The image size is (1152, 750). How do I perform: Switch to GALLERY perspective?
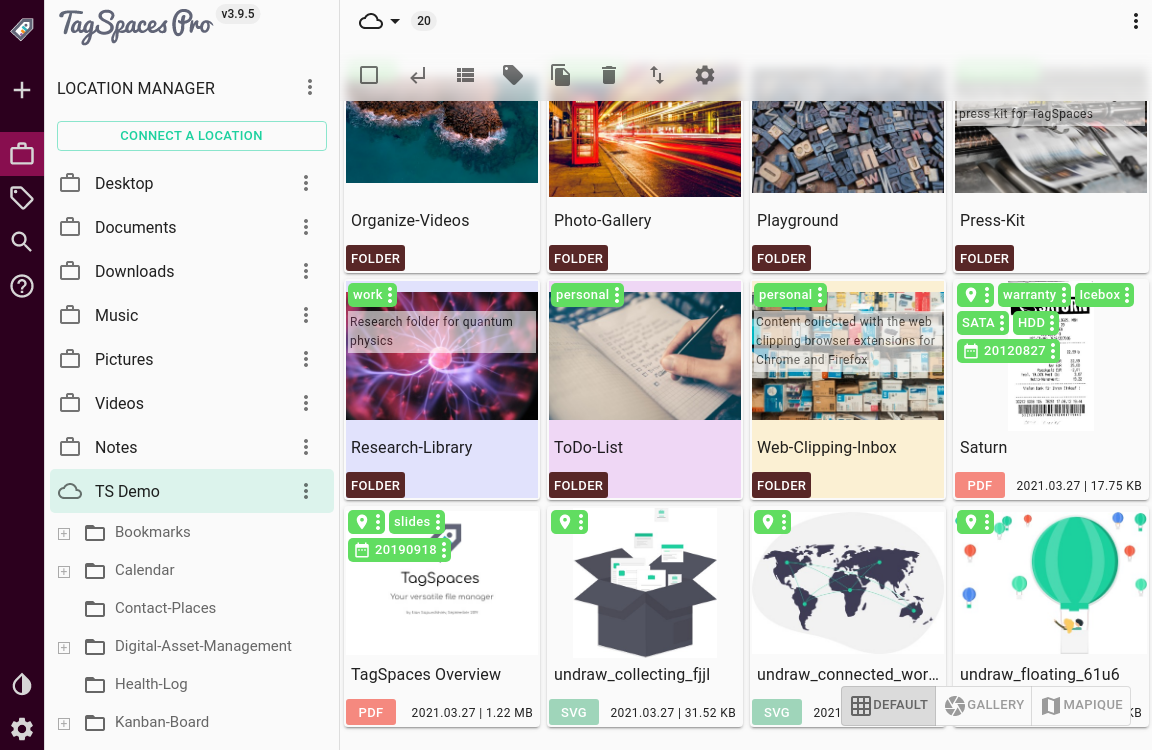point(984,705)
